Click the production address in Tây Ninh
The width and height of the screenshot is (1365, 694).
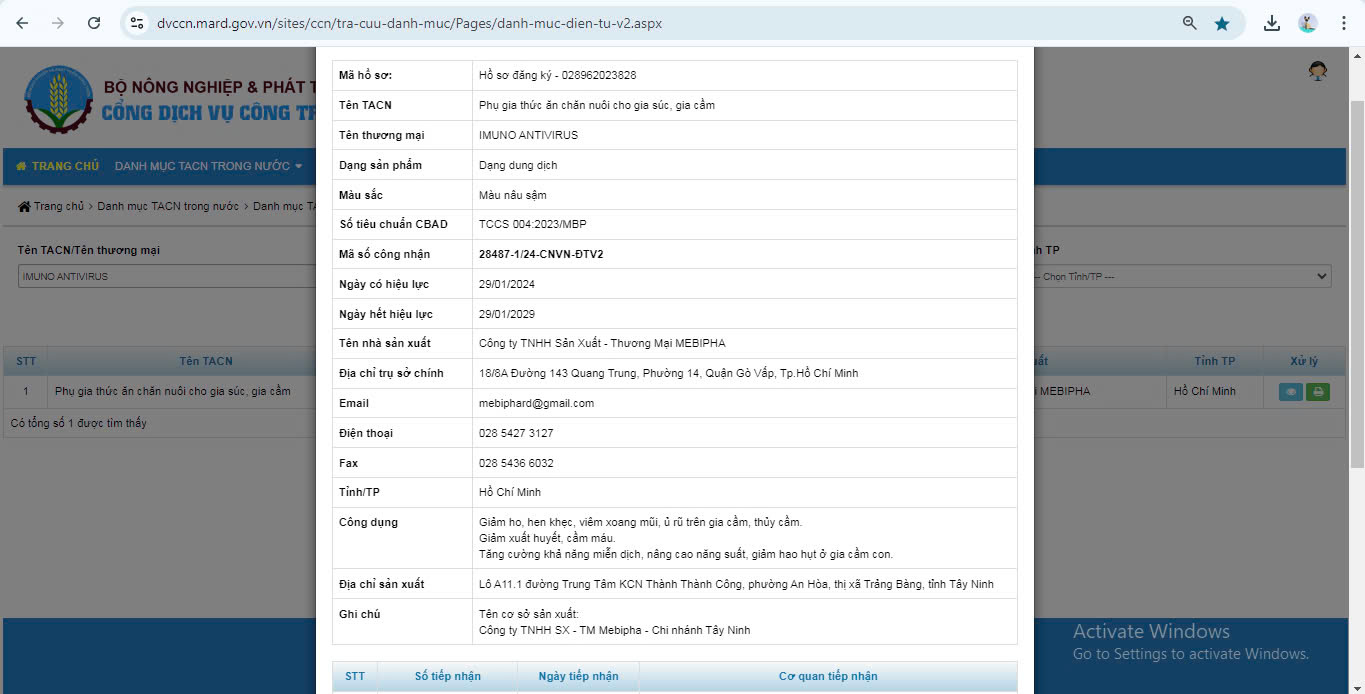[x=736, y=584]
